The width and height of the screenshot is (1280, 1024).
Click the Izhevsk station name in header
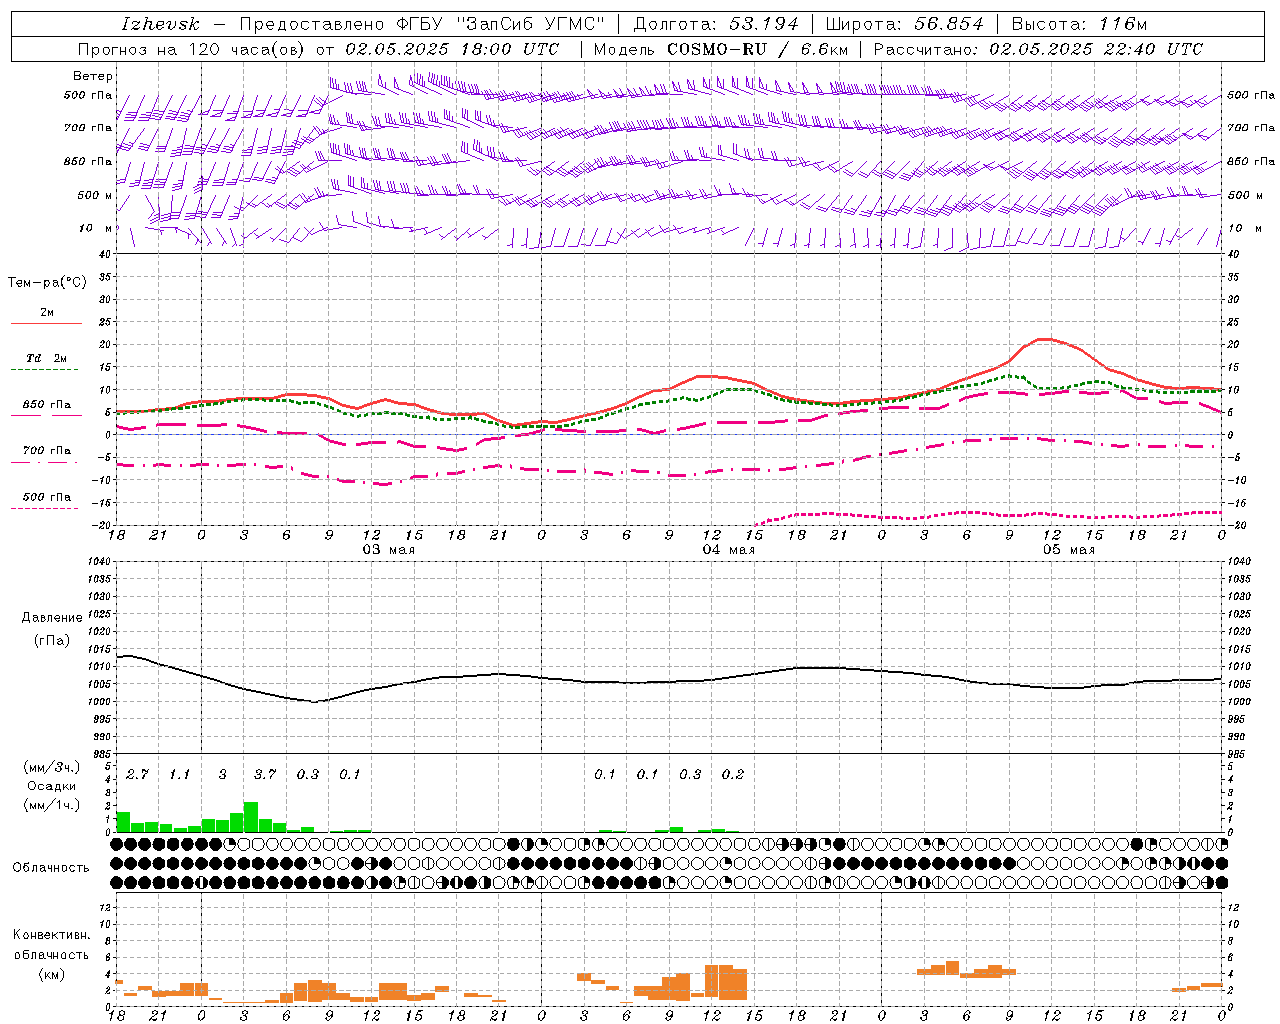point(160,24)
